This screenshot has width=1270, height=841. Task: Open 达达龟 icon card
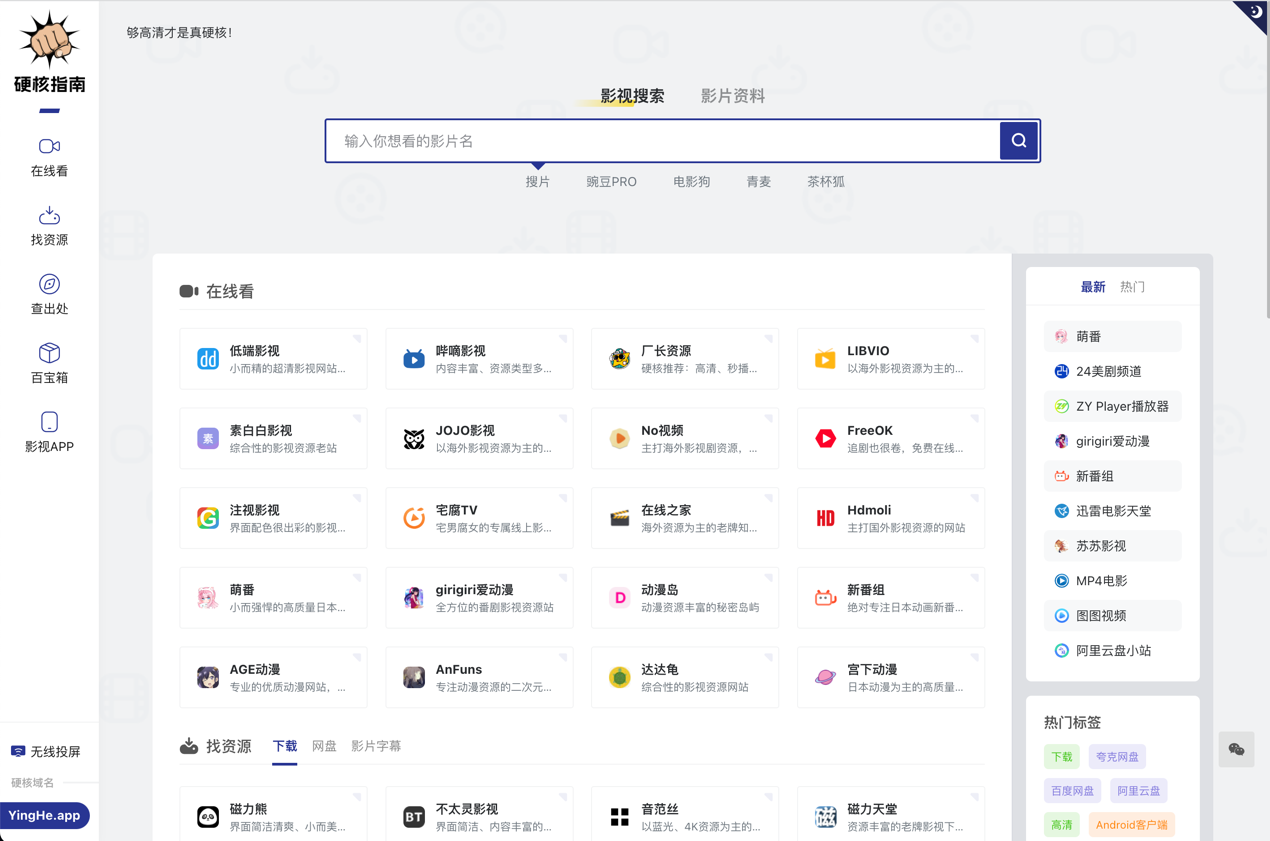[685, 677]
